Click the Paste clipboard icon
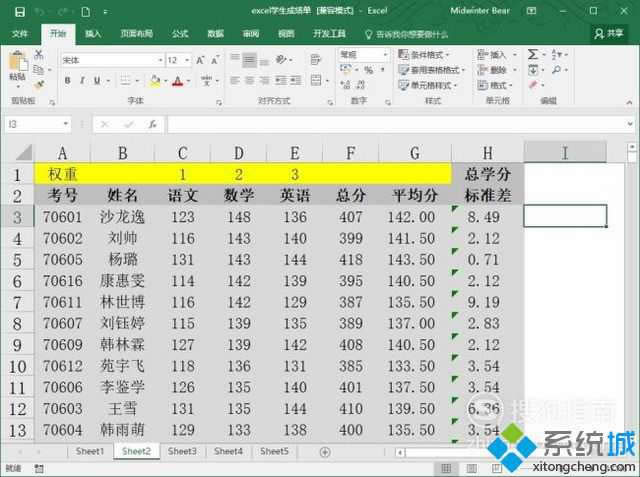640x477 pixels. pyautogui.click(x=18, y=62)
